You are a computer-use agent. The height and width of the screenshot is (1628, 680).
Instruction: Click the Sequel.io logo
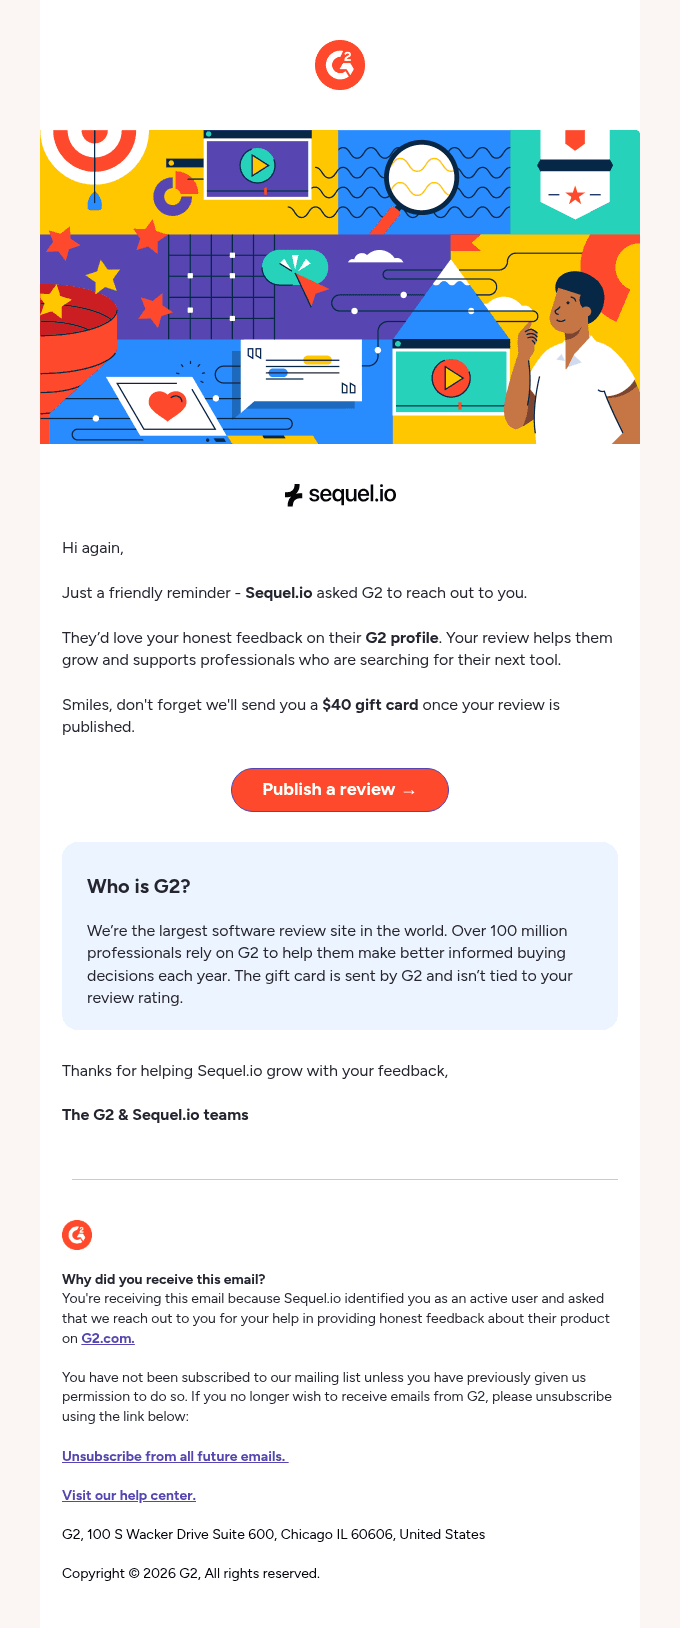tap(340, 494)
